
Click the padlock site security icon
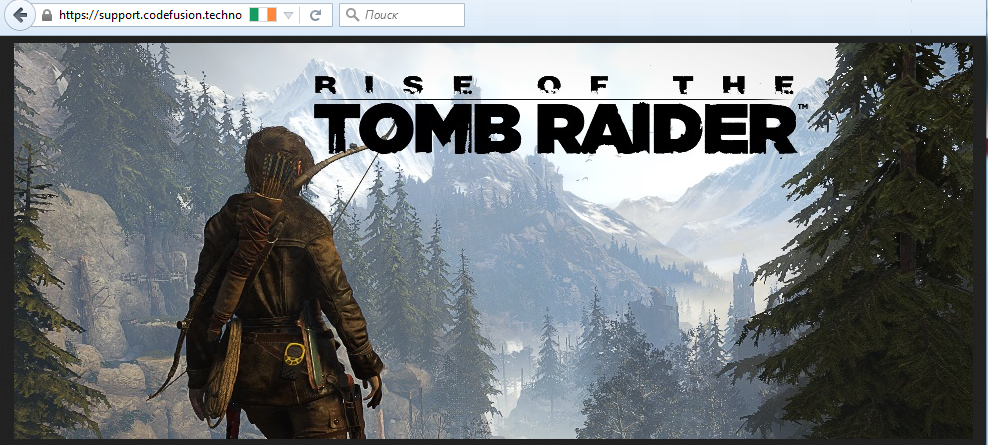[x=47, y=15]
